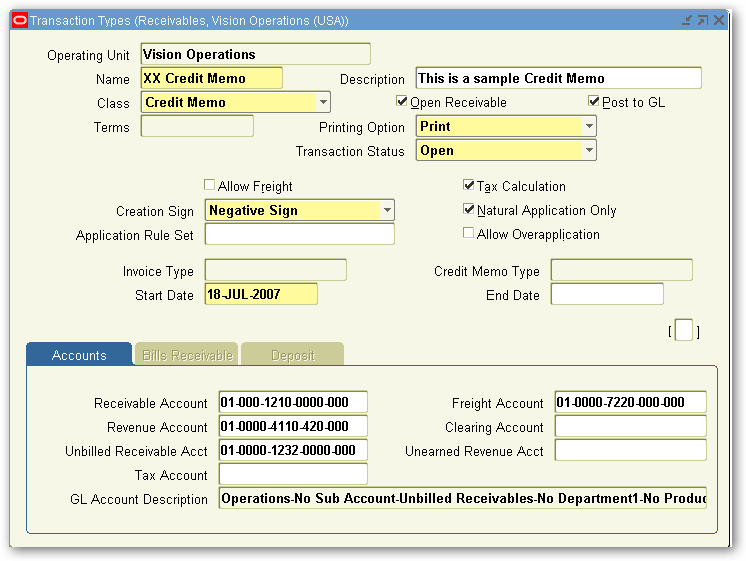Click the Start Date field
746x561 pixels.
click(x=261, y=294)
